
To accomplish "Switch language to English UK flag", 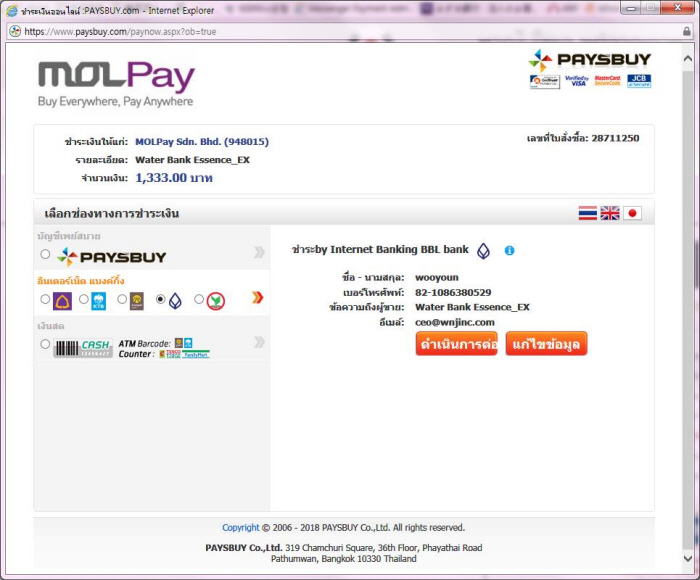I will point(610,213).
